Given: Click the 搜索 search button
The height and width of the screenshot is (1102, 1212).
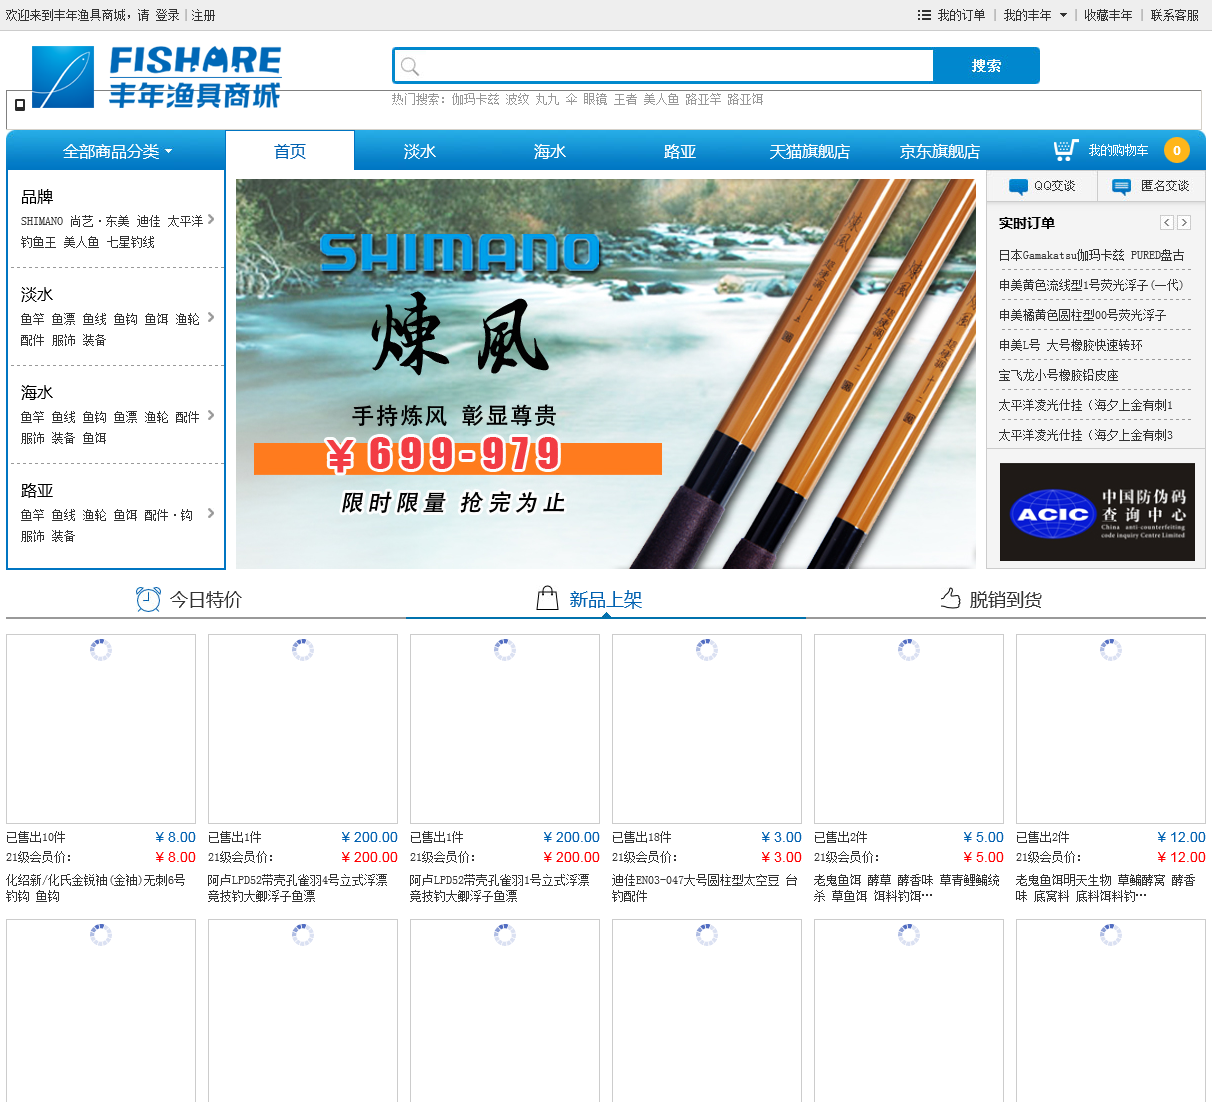Looking at the screenshot, I should (x=986, y=65).
